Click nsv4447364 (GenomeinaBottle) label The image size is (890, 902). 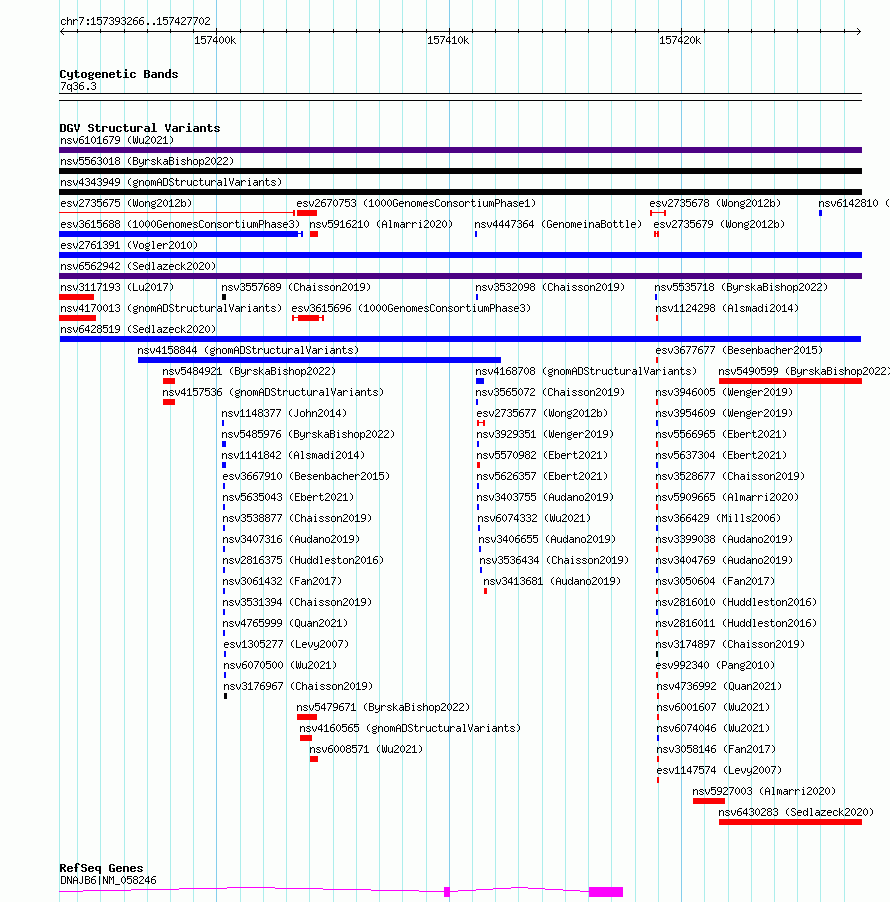click(558, 224)
